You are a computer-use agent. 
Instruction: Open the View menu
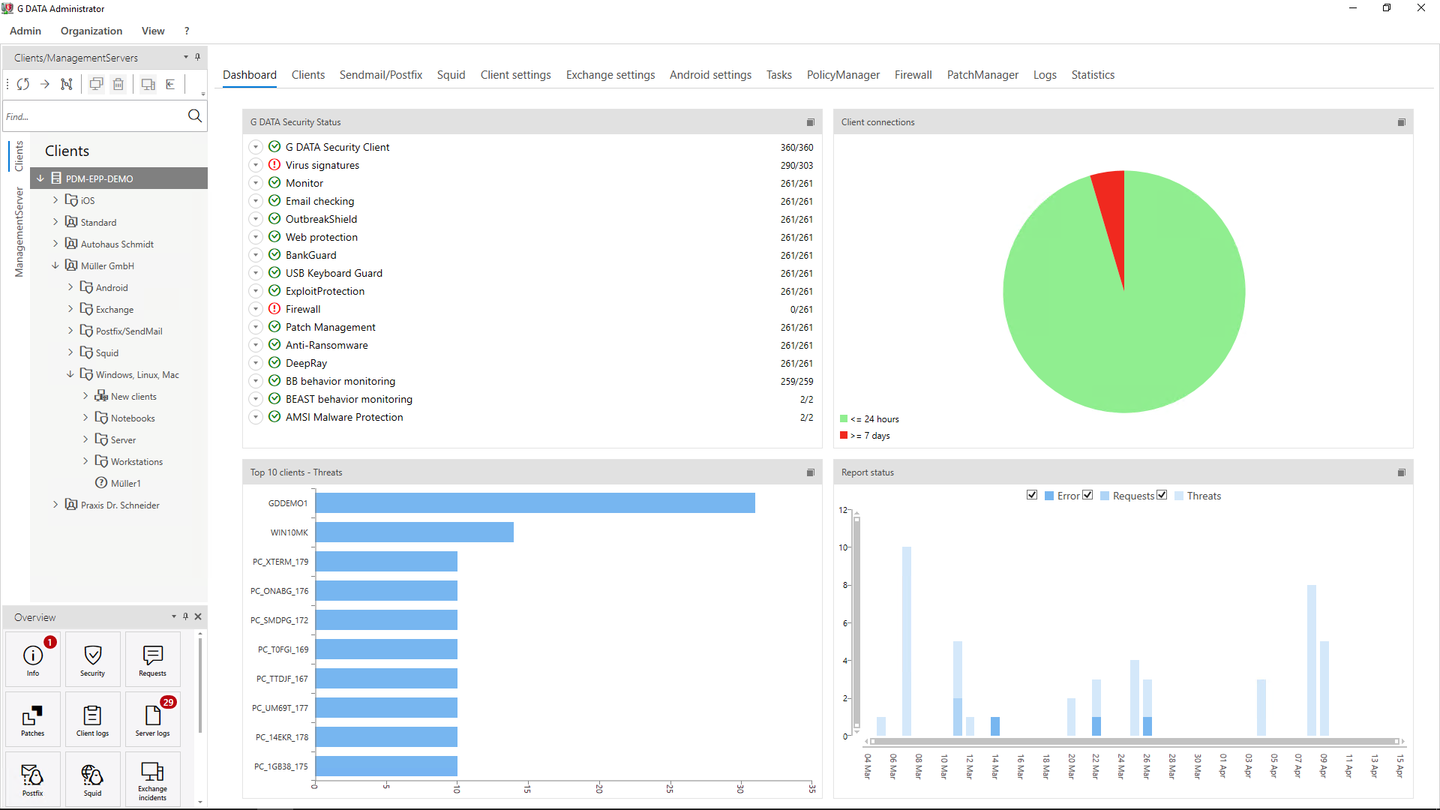point(153,31)
